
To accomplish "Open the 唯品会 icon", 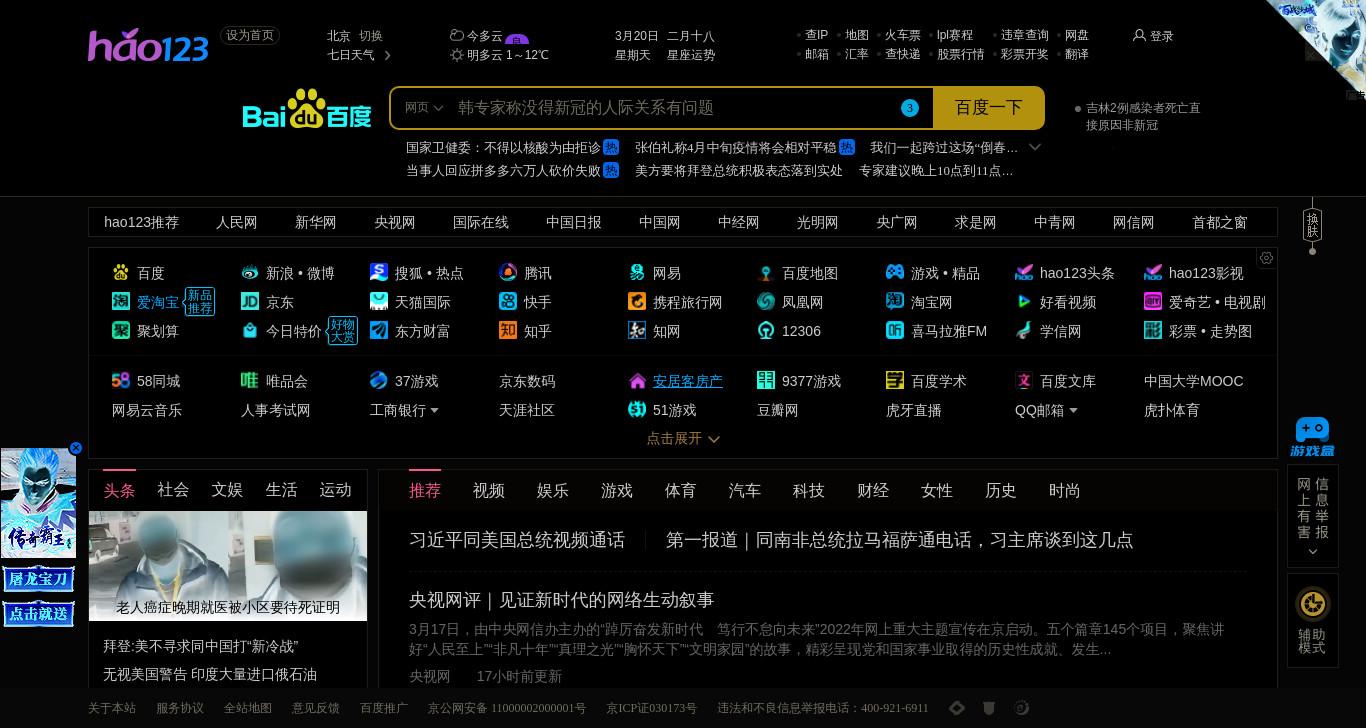I will click(x=250, y=380).
